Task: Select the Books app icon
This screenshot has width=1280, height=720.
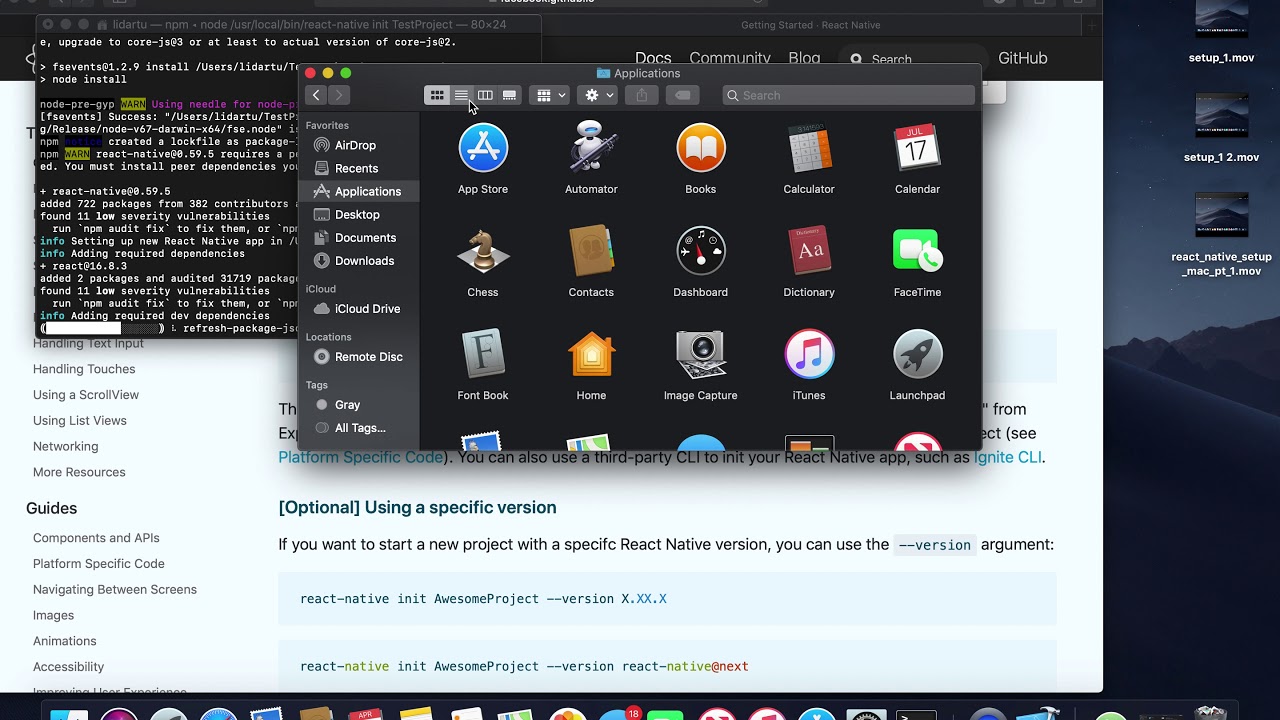Action: pyautogui.click(x=701, y=148)
